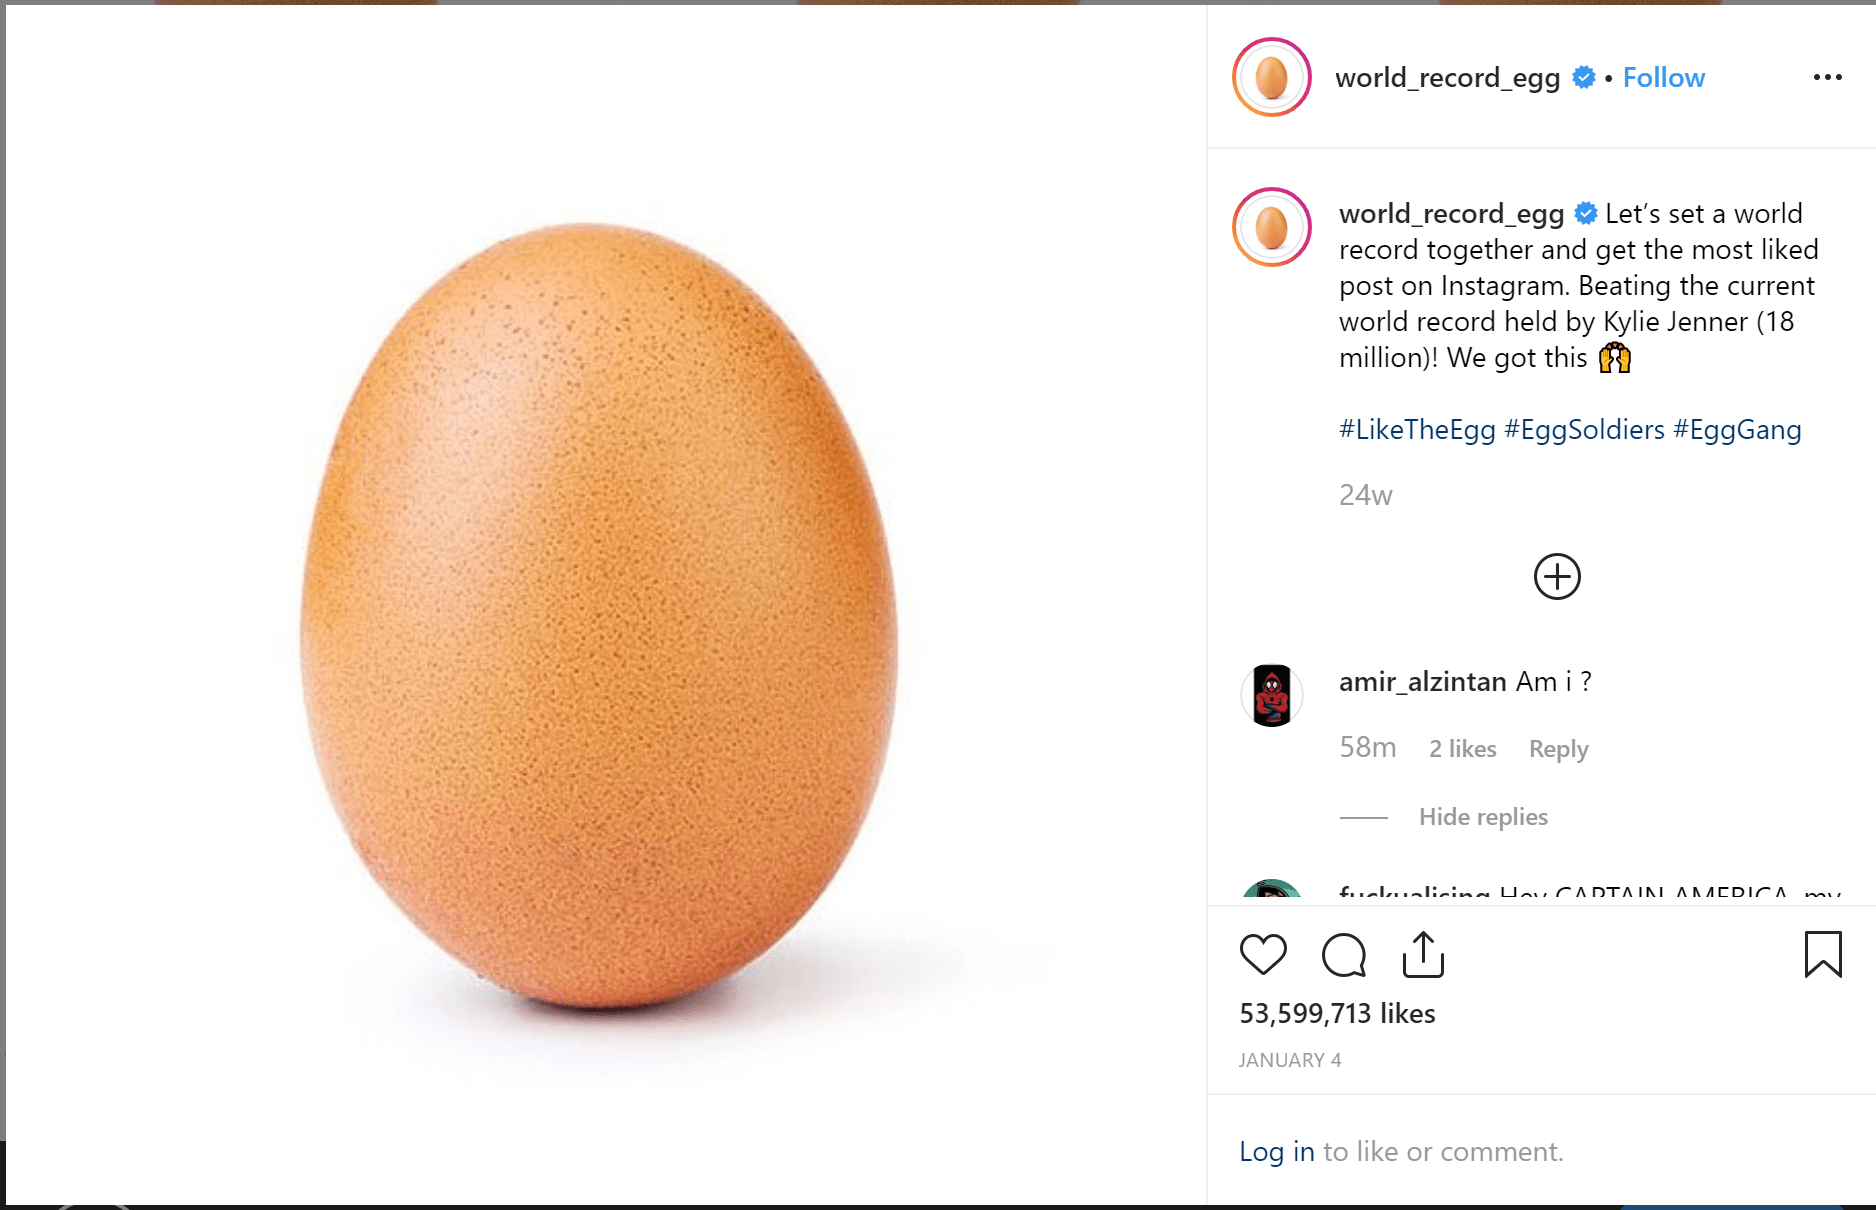Open the comment bubble icon
Screen dimensions: 1876x1210
(1343, 954)
